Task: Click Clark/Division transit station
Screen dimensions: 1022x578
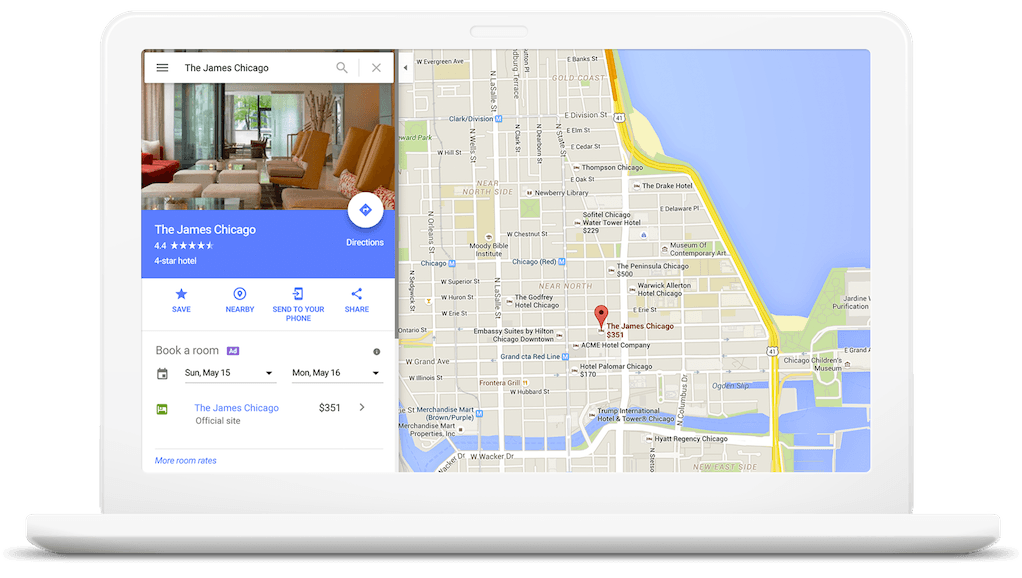Action: point(475,119)
